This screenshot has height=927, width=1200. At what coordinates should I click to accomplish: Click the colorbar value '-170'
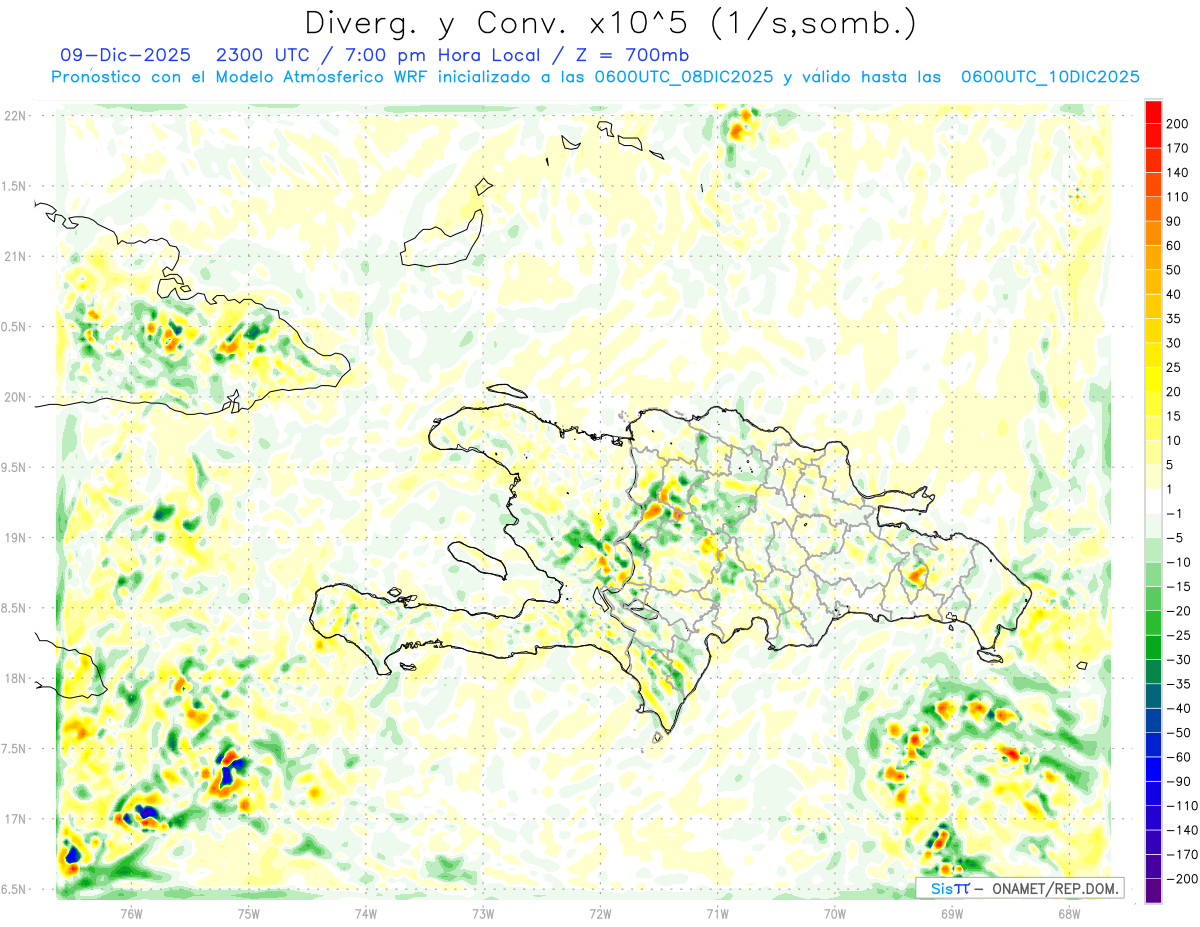click(x=1182, y=854)
